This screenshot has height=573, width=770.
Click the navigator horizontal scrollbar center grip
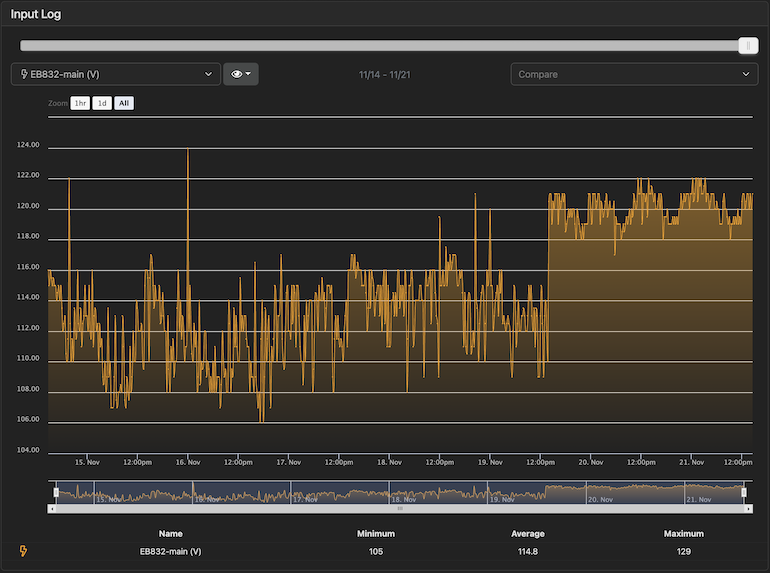[x=400, y=509]
